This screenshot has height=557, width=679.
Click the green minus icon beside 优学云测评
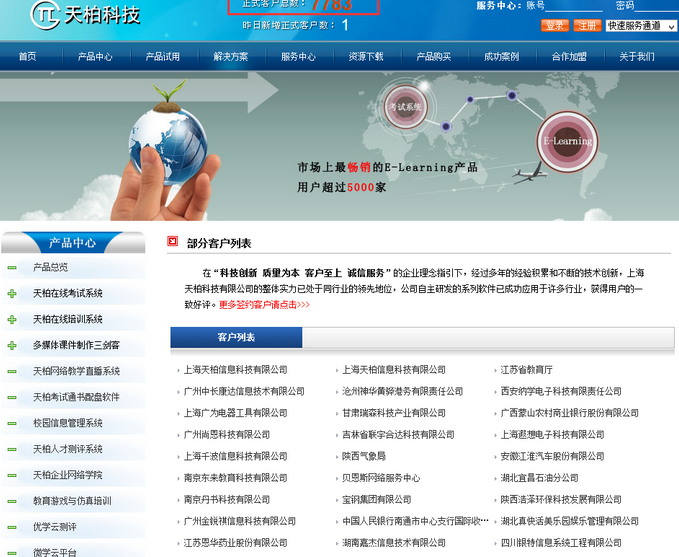coord(12,528)
